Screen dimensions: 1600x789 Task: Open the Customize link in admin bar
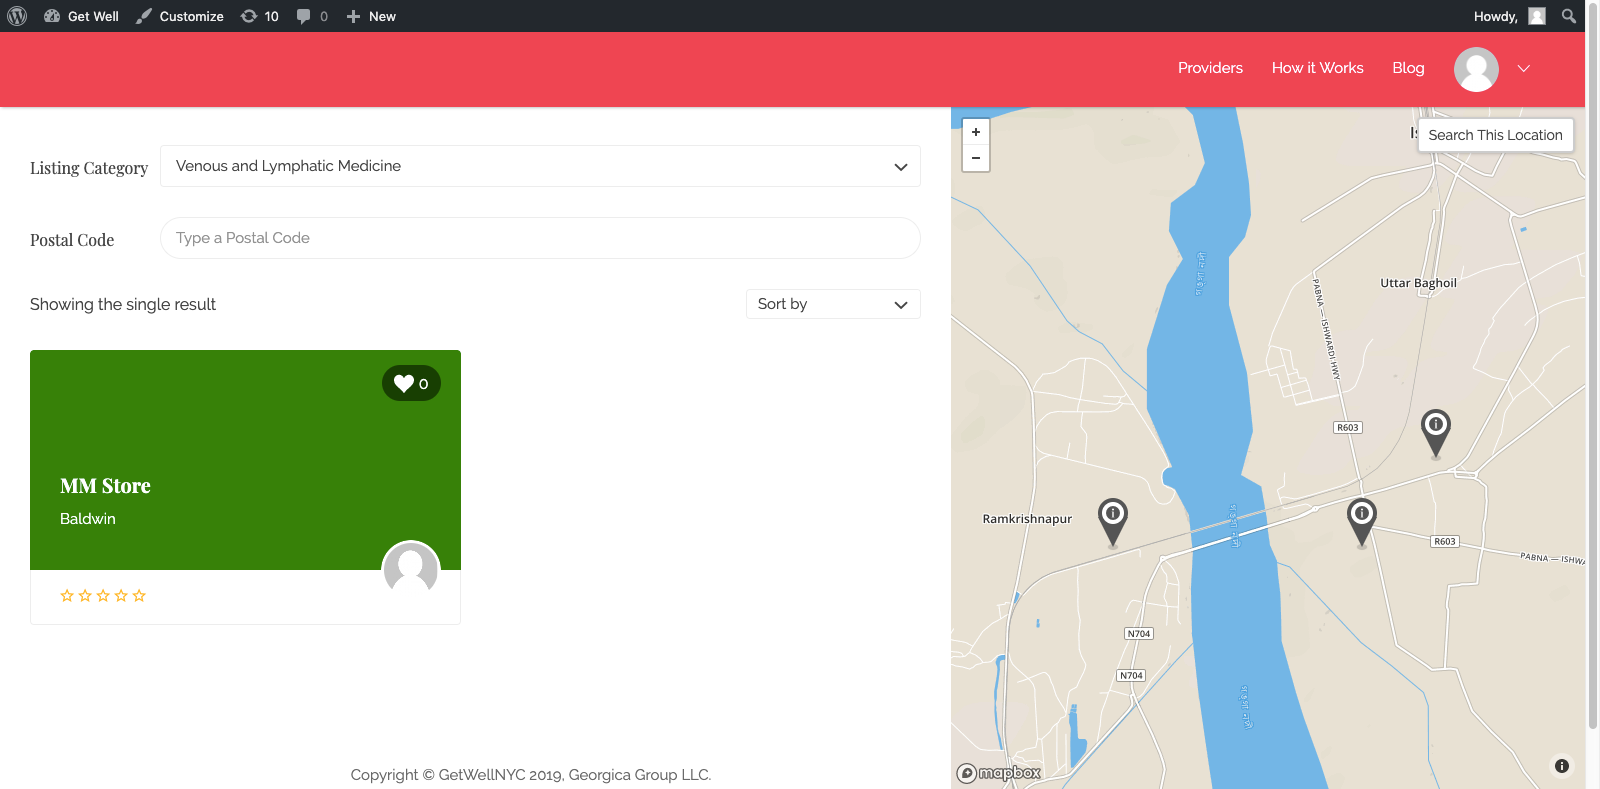coord(181,16)
